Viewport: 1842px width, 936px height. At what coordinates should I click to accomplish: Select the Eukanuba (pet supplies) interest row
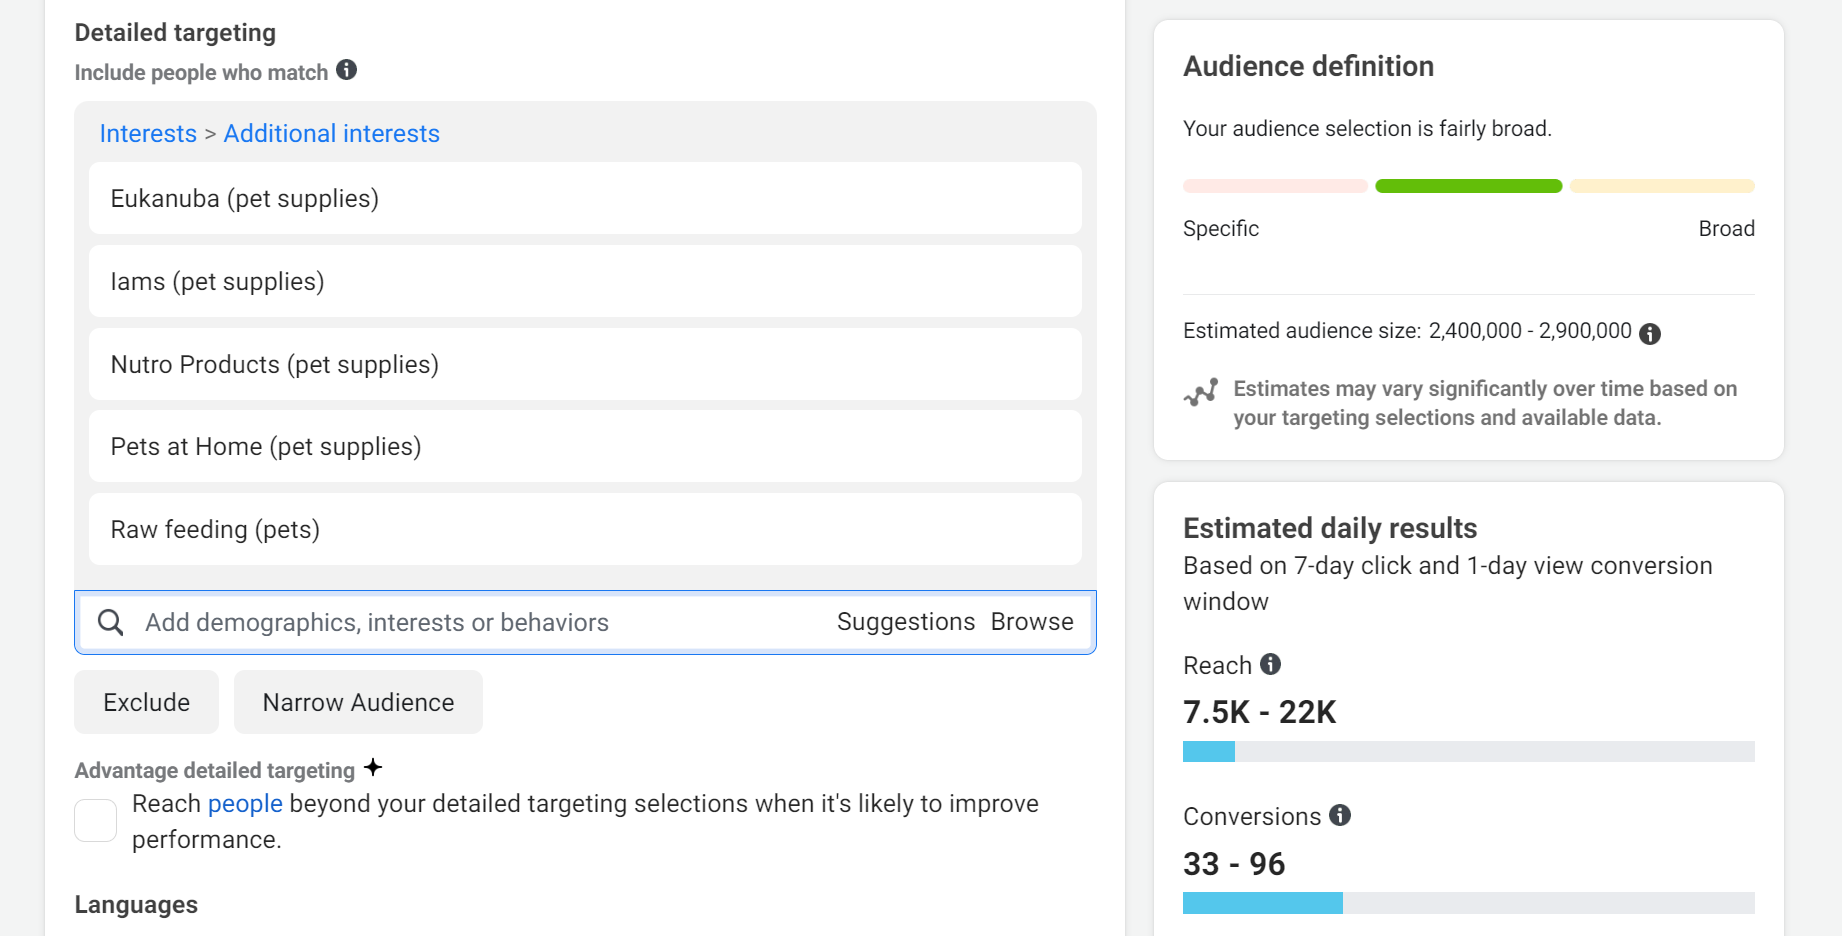click(585, 198)
